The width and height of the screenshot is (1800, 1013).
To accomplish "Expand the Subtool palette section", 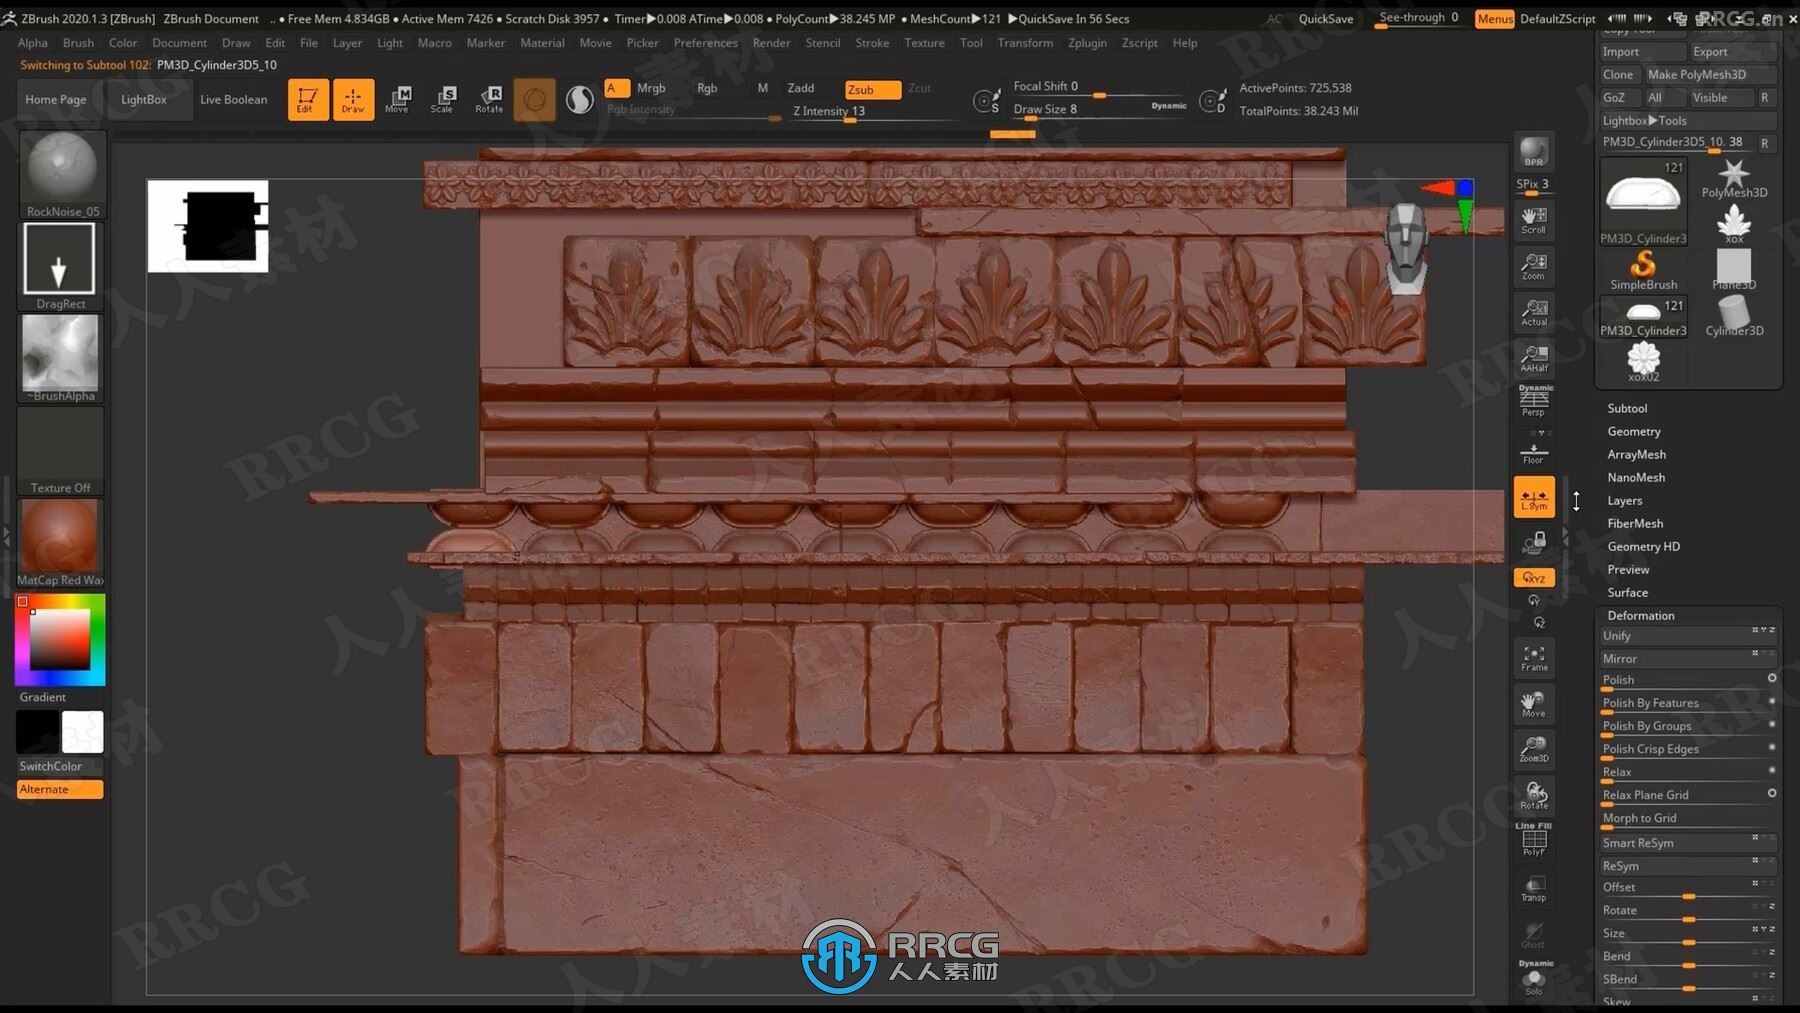I will (1627, 408).
